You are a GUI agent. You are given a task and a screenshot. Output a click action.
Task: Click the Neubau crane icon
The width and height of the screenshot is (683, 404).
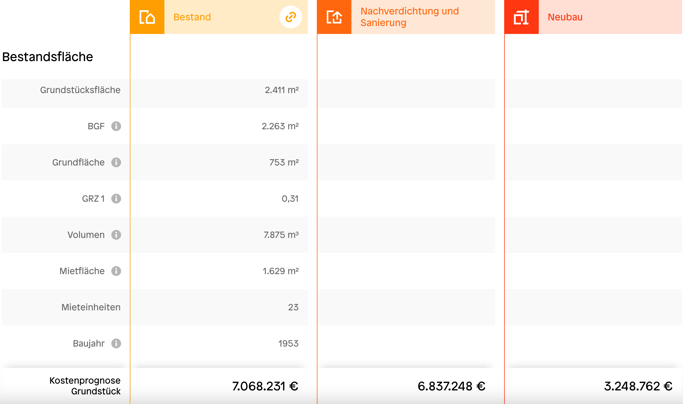(521, 17)
